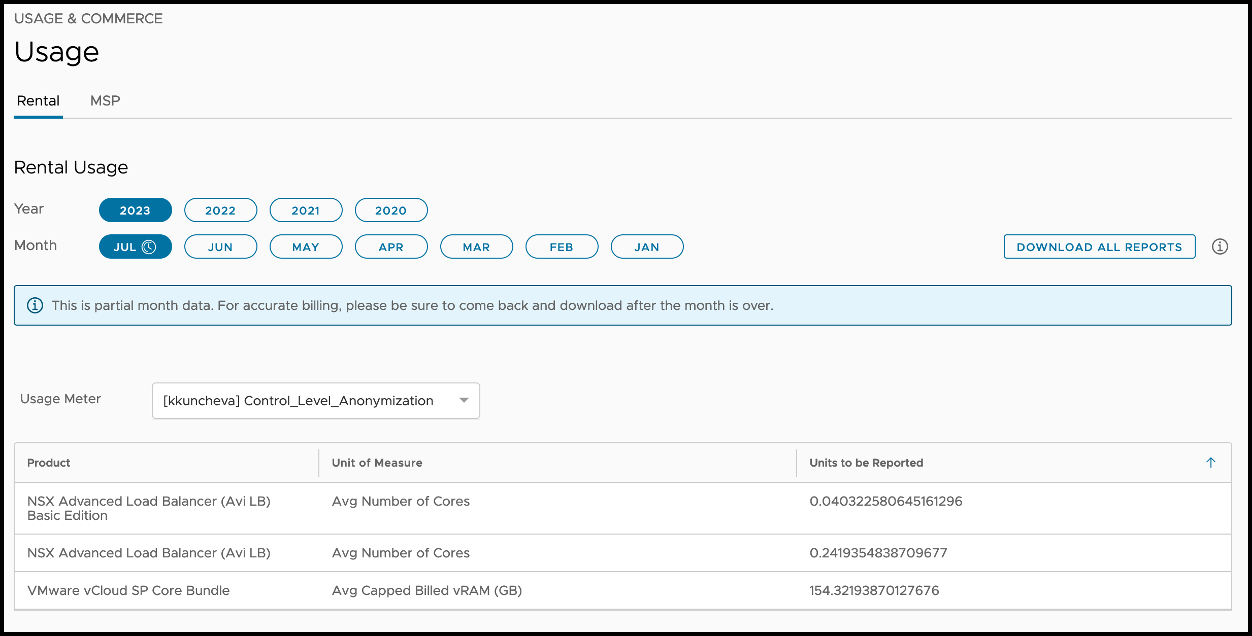Show MAR month usage
Screen dimensions: 1252x636
(x=476, y=247)
